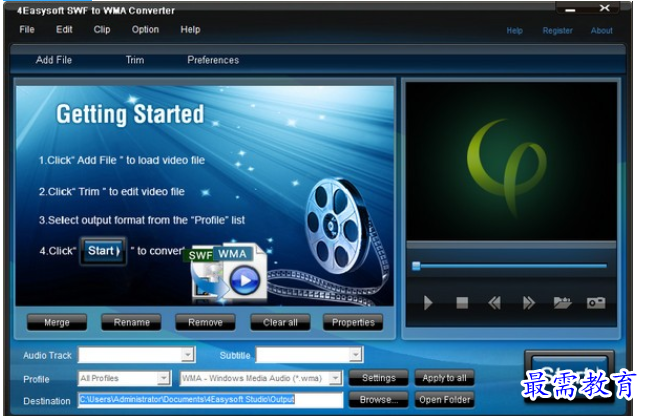
Task: Click the video preview screen
Action: [x=511, y=161]
